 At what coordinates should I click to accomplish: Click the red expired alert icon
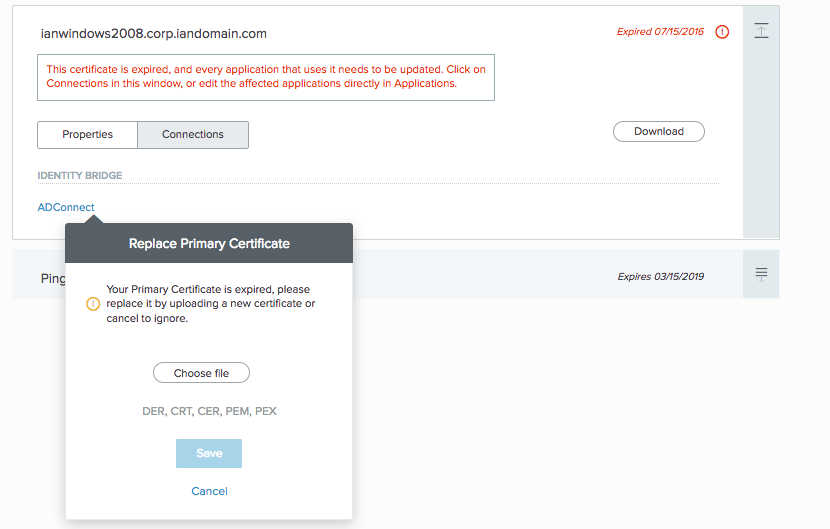point(722,32)
